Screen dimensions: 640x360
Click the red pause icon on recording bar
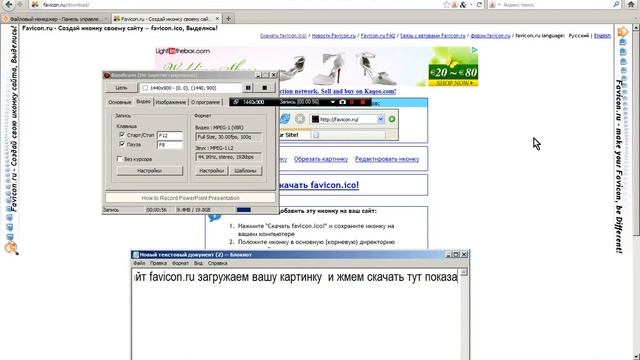352,102
